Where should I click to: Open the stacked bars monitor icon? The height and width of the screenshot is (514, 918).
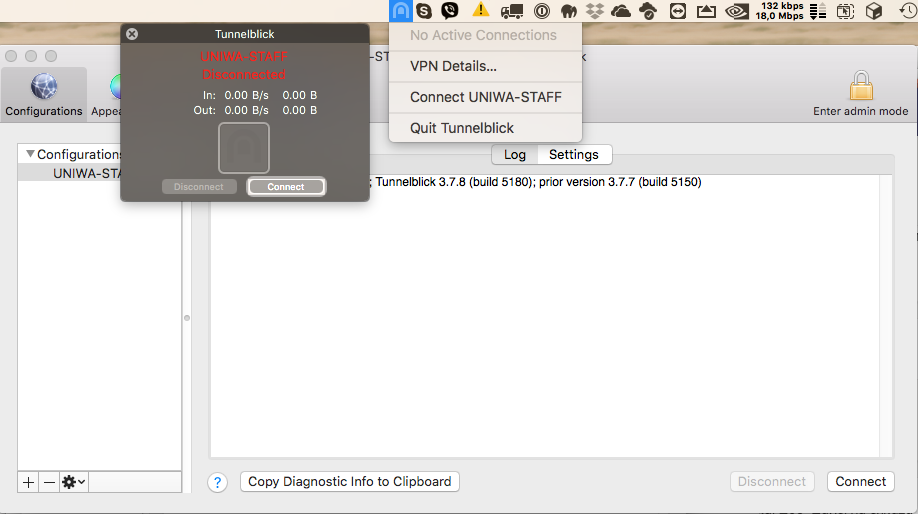[818, 11]
